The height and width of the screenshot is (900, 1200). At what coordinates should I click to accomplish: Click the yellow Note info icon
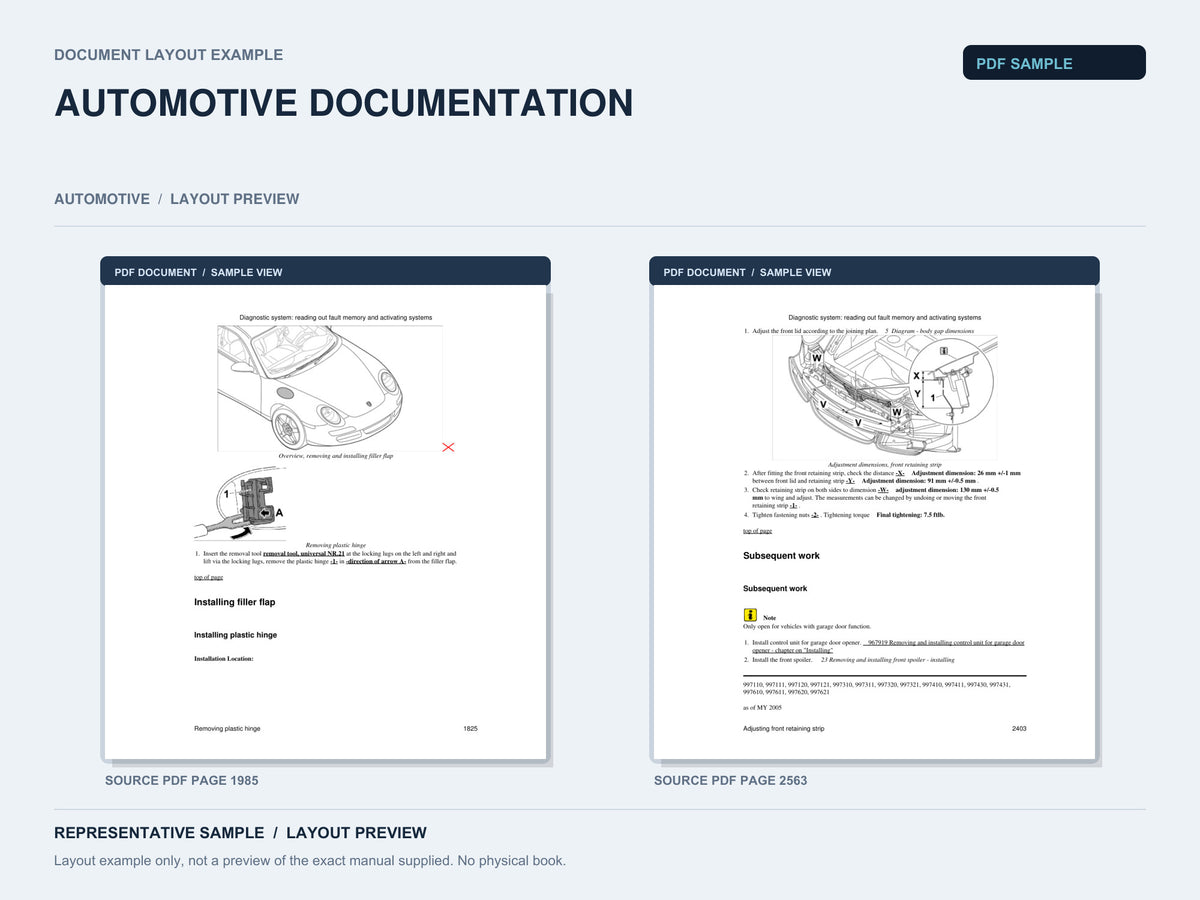click(x=750, y=615)
